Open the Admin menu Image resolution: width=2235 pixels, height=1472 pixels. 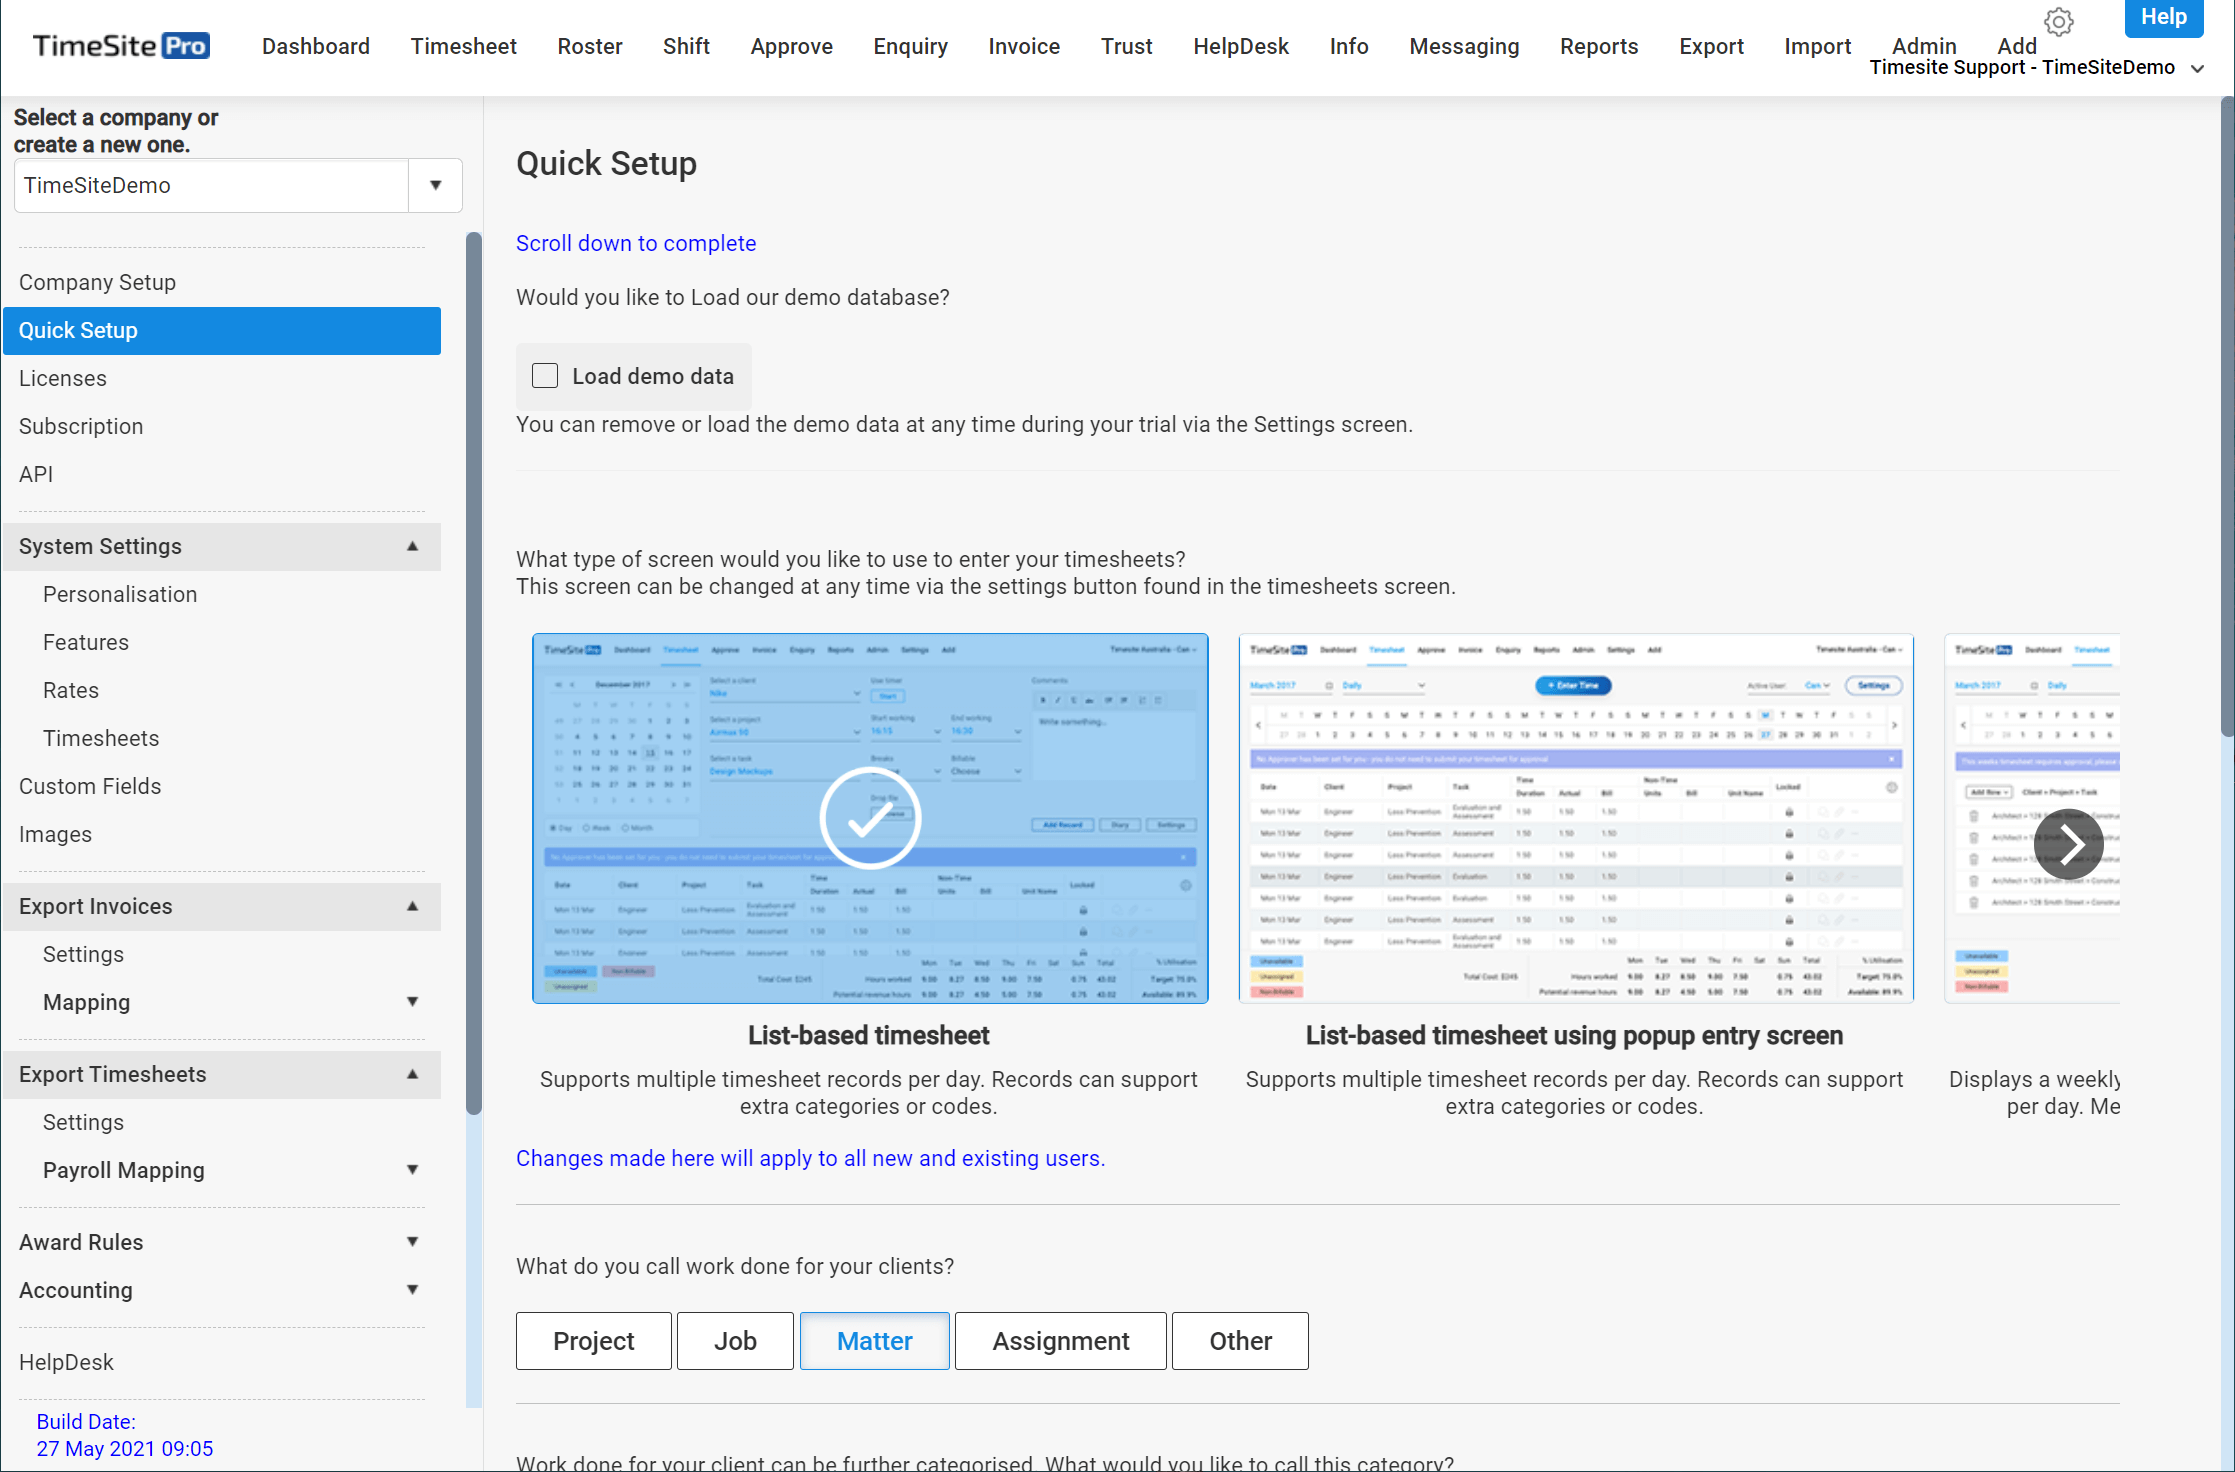[1924, 46]
